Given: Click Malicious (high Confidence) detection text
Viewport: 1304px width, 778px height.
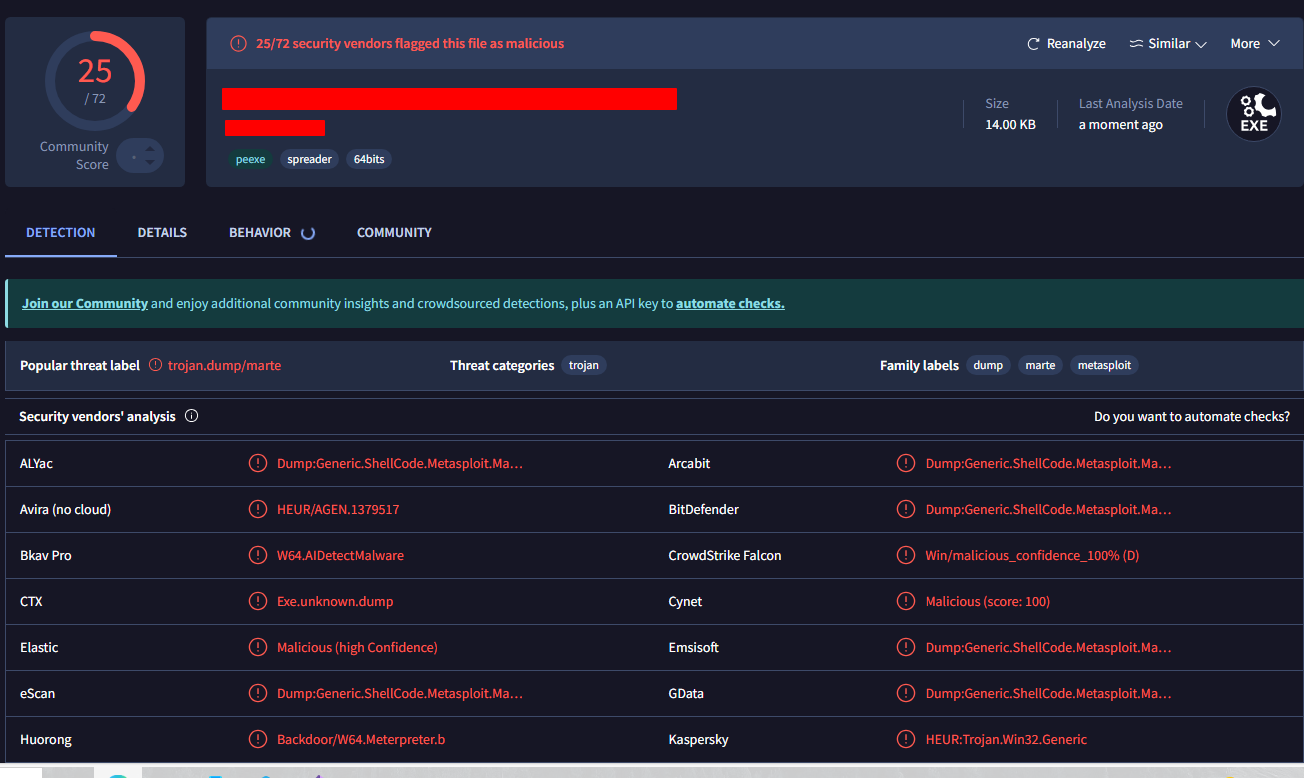Looking at the screenshot, I should click(x=357, y=647).
